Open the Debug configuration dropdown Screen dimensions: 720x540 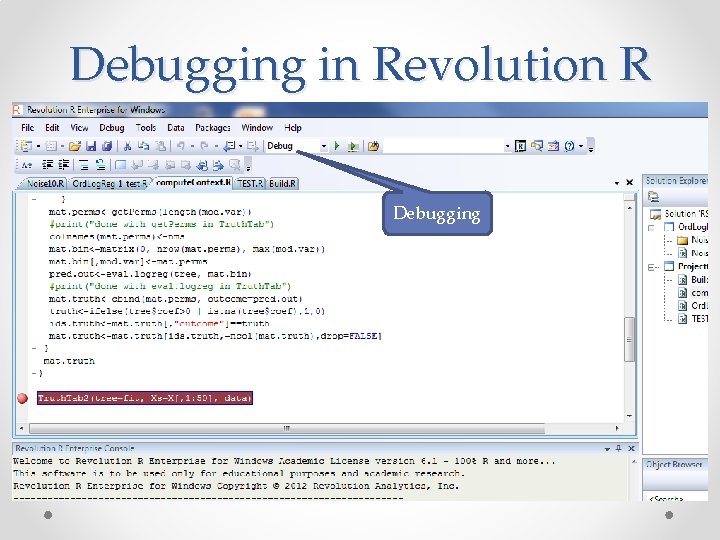[x=323, y=146]
